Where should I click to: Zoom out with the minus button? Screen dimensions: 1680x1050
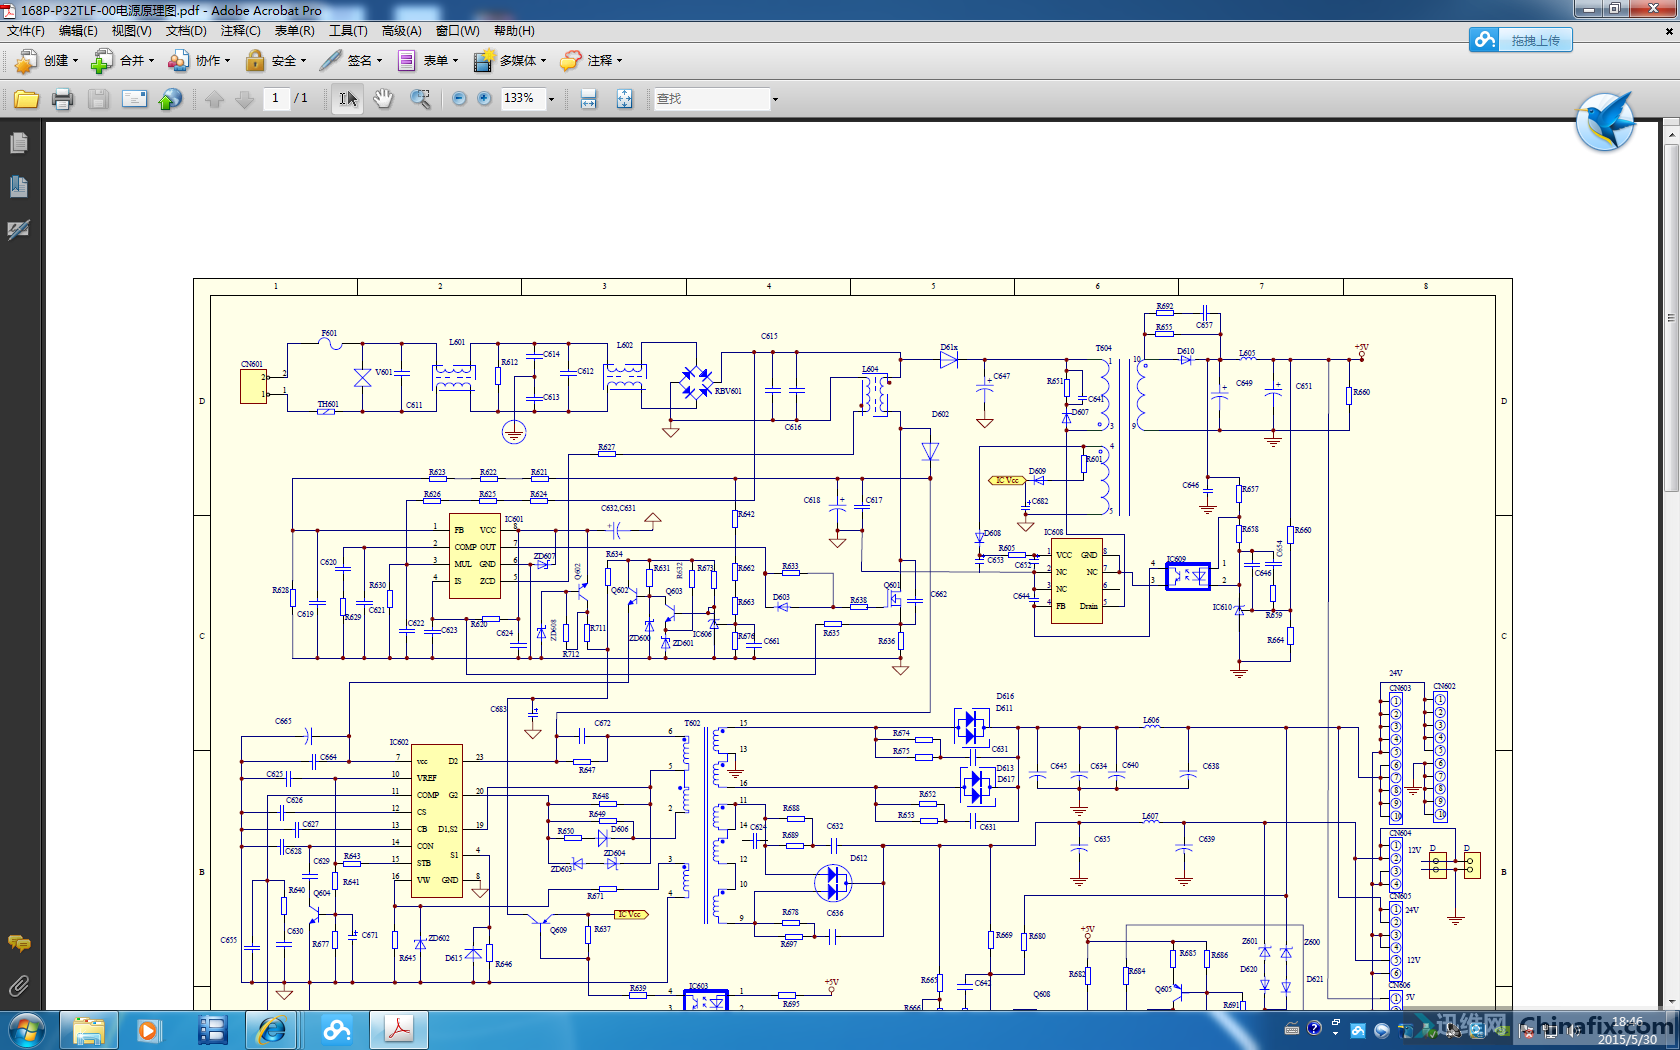459,99
